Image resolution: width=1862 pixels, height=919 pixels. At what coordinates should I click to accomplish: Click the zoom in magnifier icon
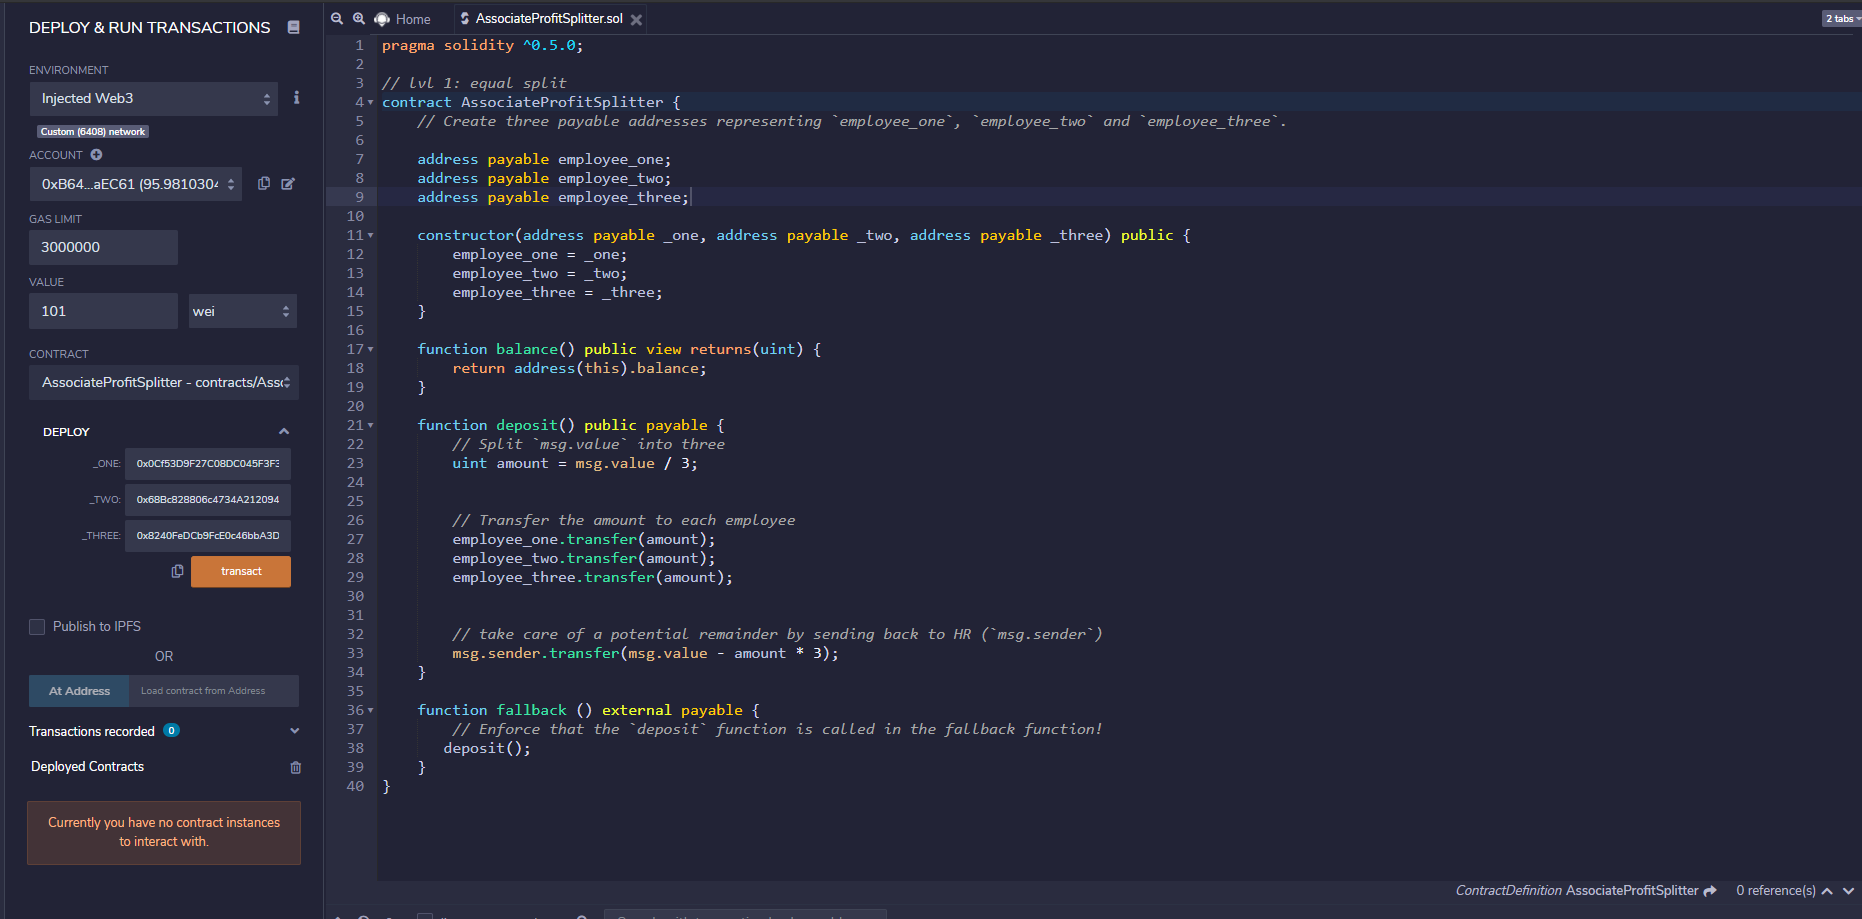[359, 19]
